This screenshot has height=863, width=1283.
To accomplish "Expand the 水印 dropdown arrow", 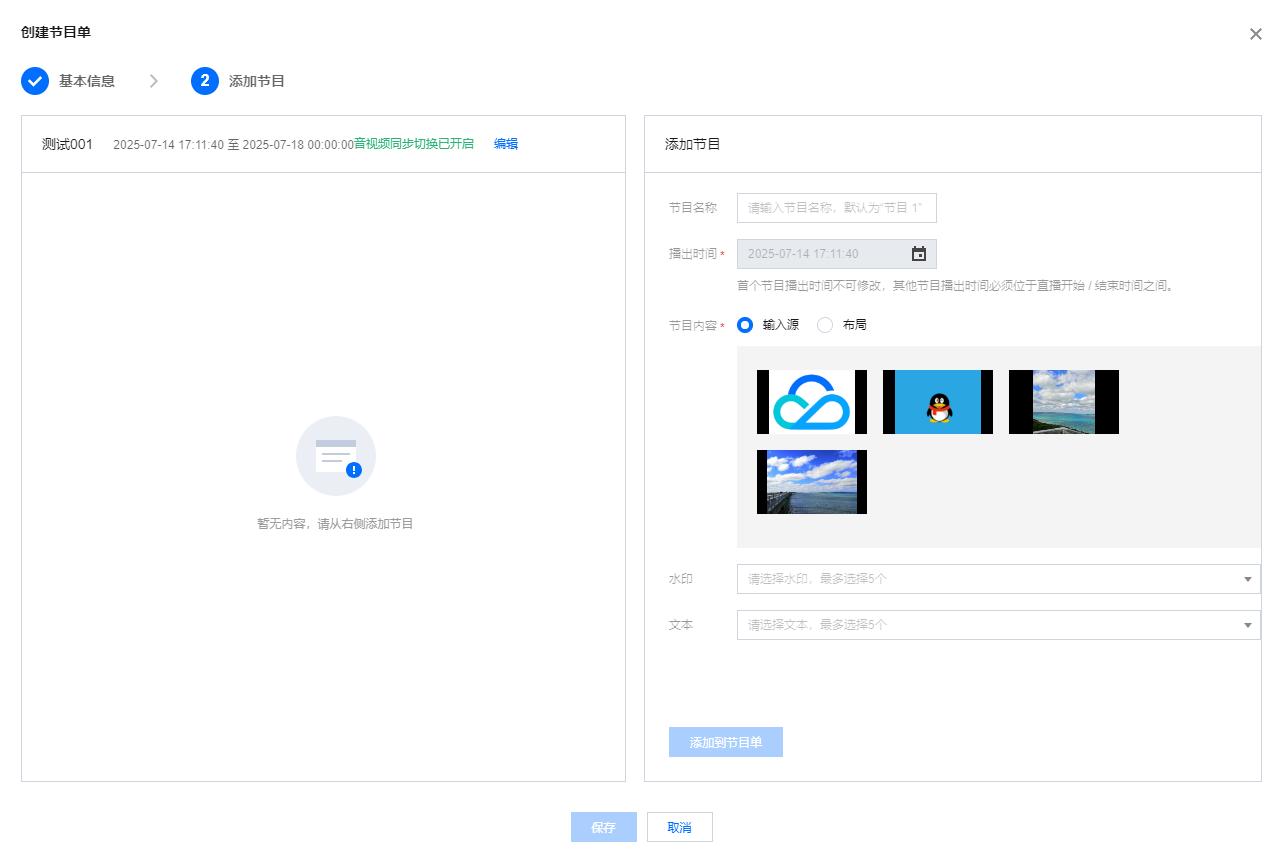I will tap(1247, 579).
